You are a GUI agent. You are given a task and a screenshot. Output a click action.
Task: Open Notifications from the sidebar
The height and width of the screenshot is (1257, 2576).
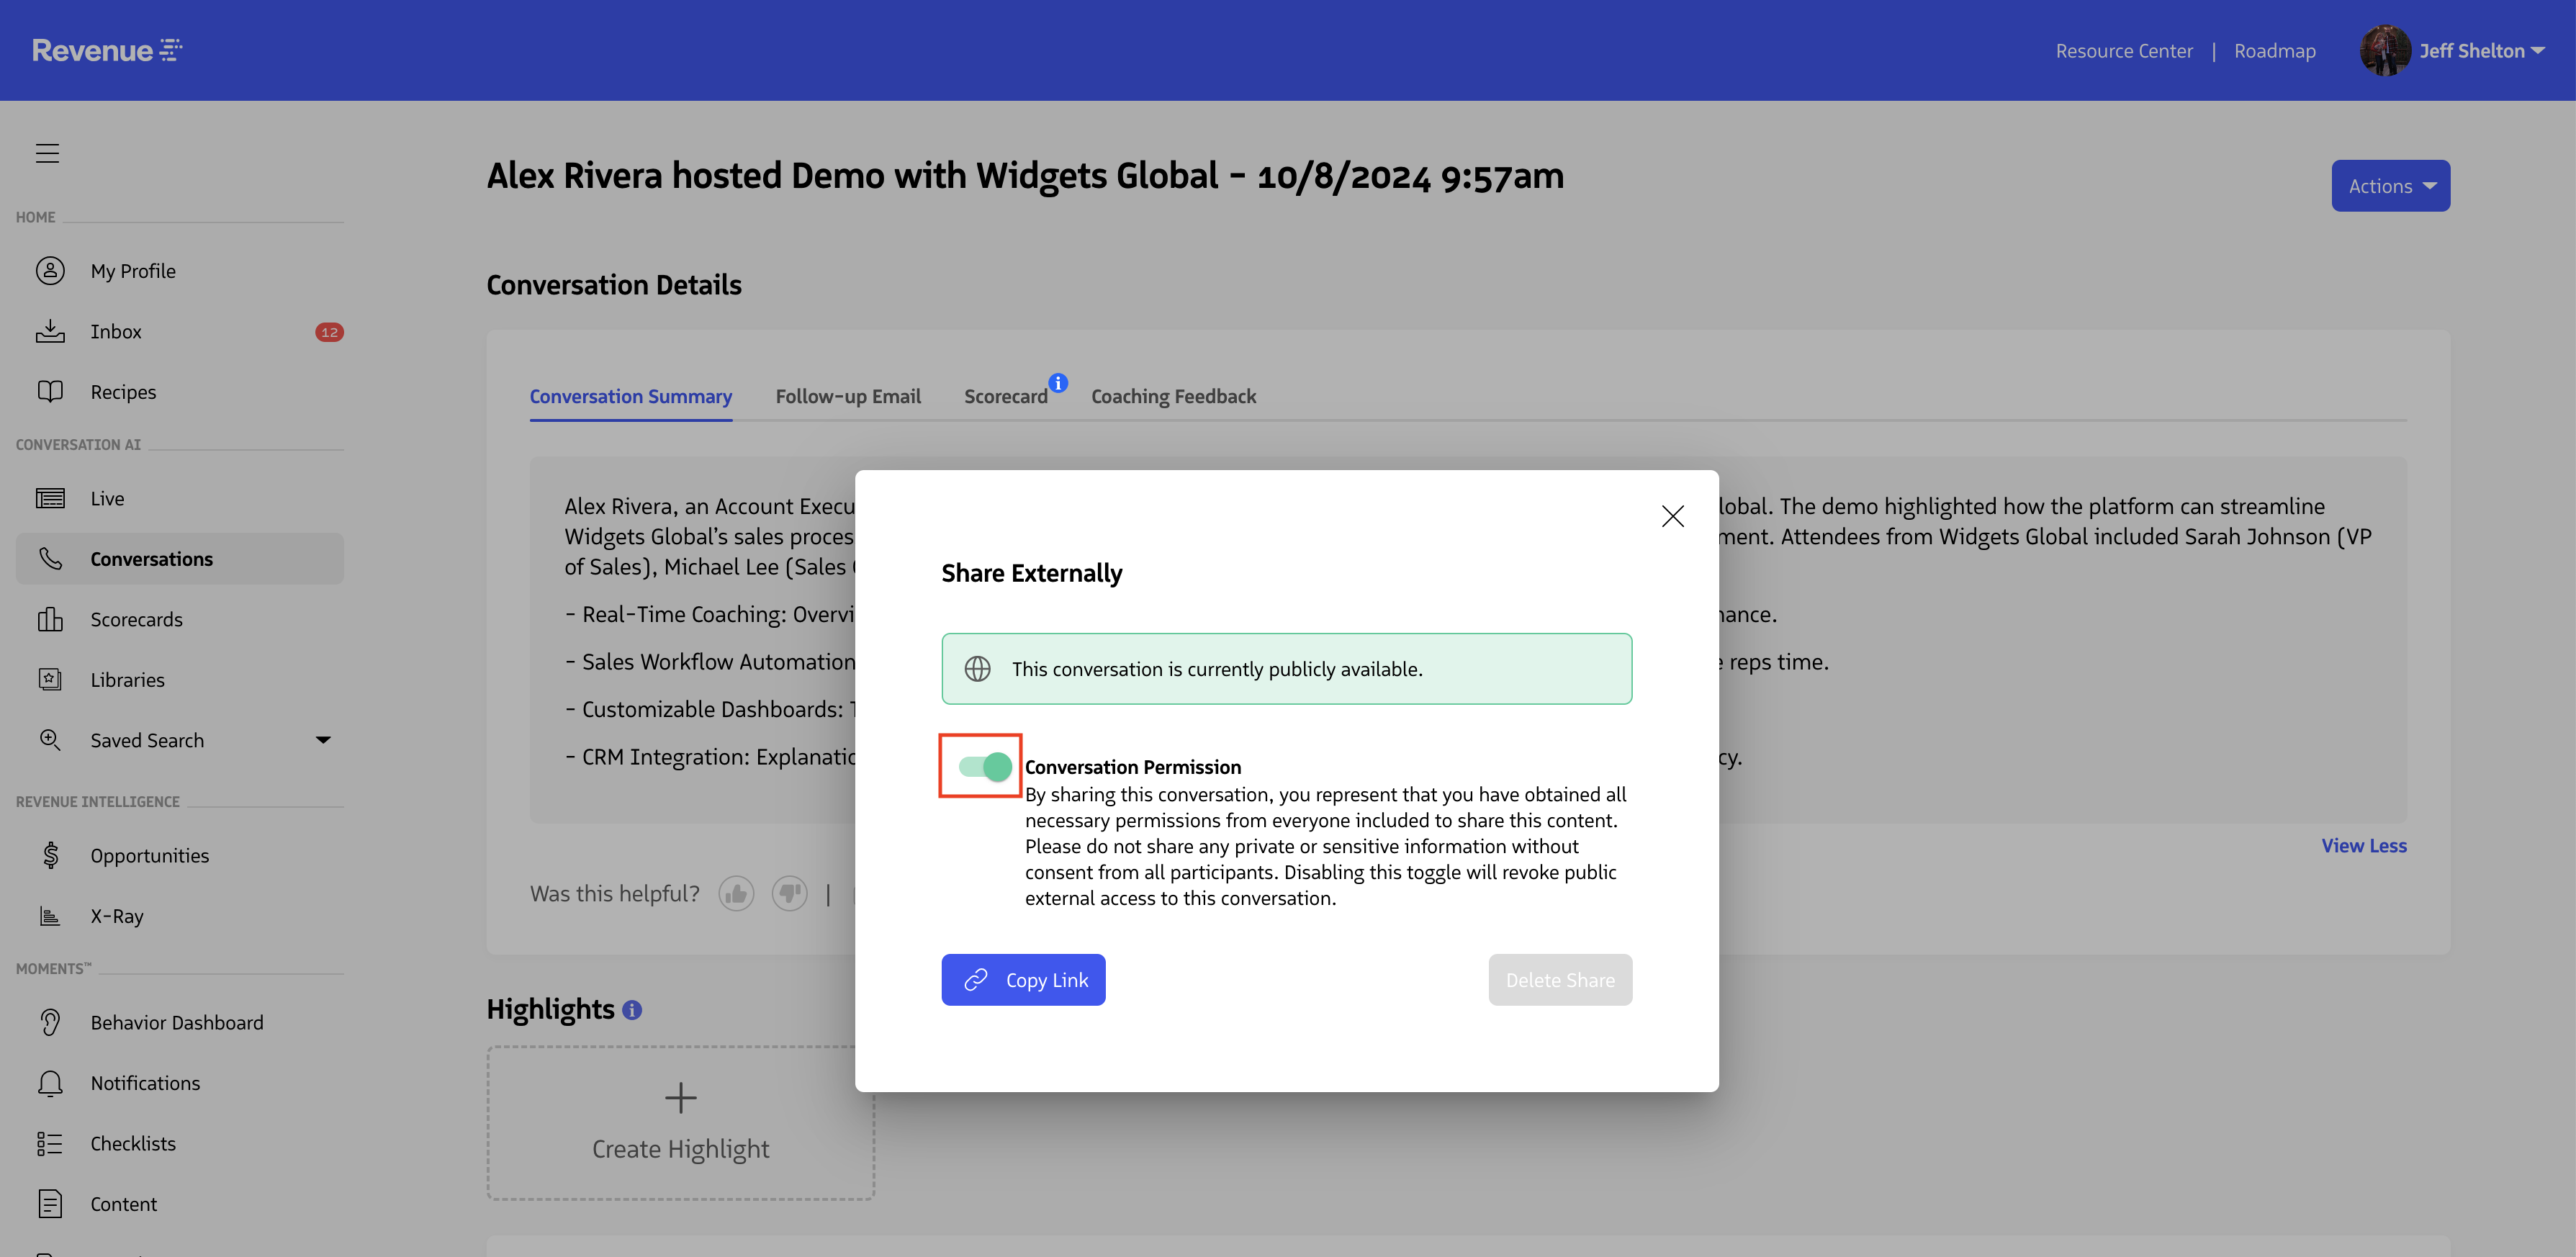[x=145, y=1082]
